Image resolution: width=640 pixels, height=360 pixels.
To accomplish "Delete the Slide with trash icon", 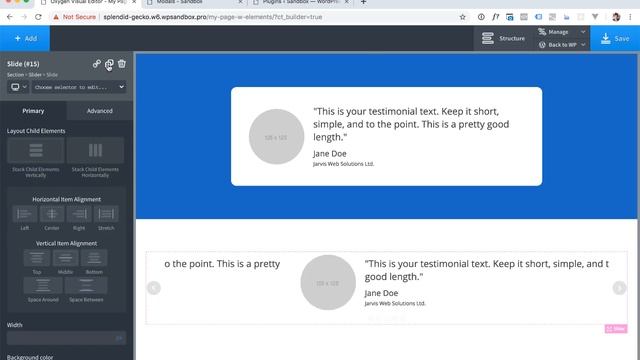I will (x=122, y=64).
